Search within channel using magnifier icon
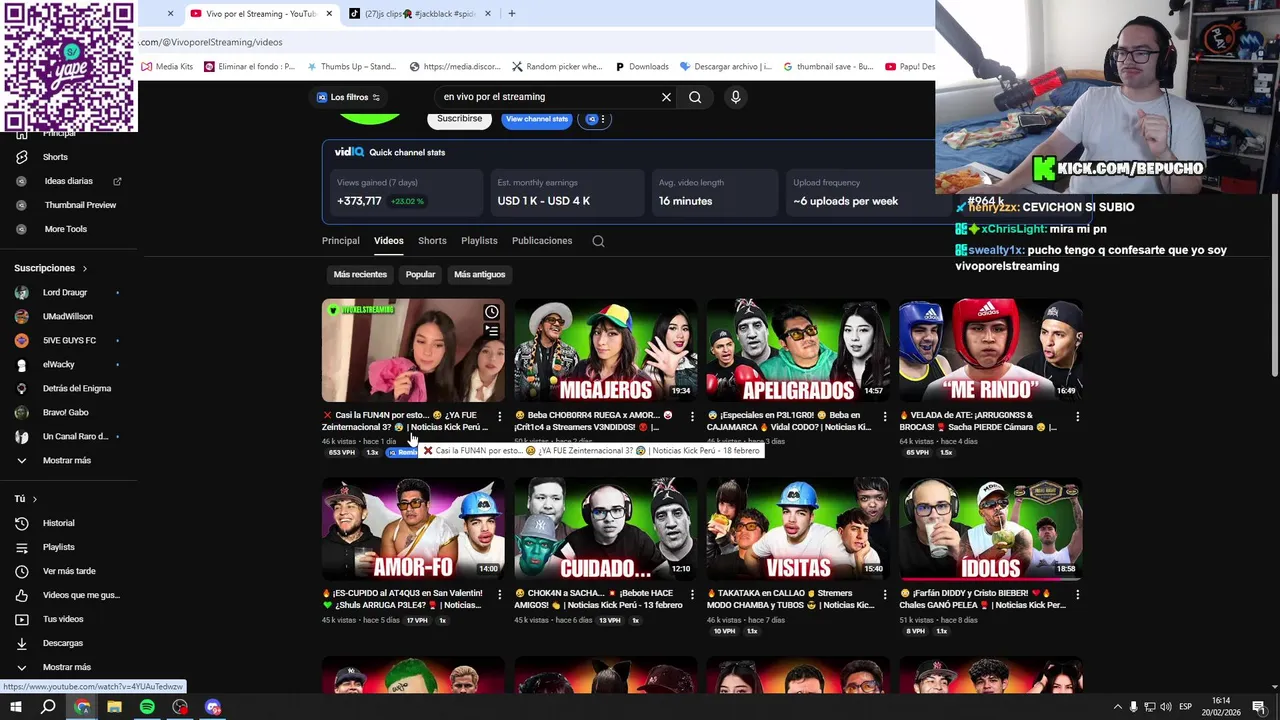The width and height of the screenshot is (1280, 720). 598,241
